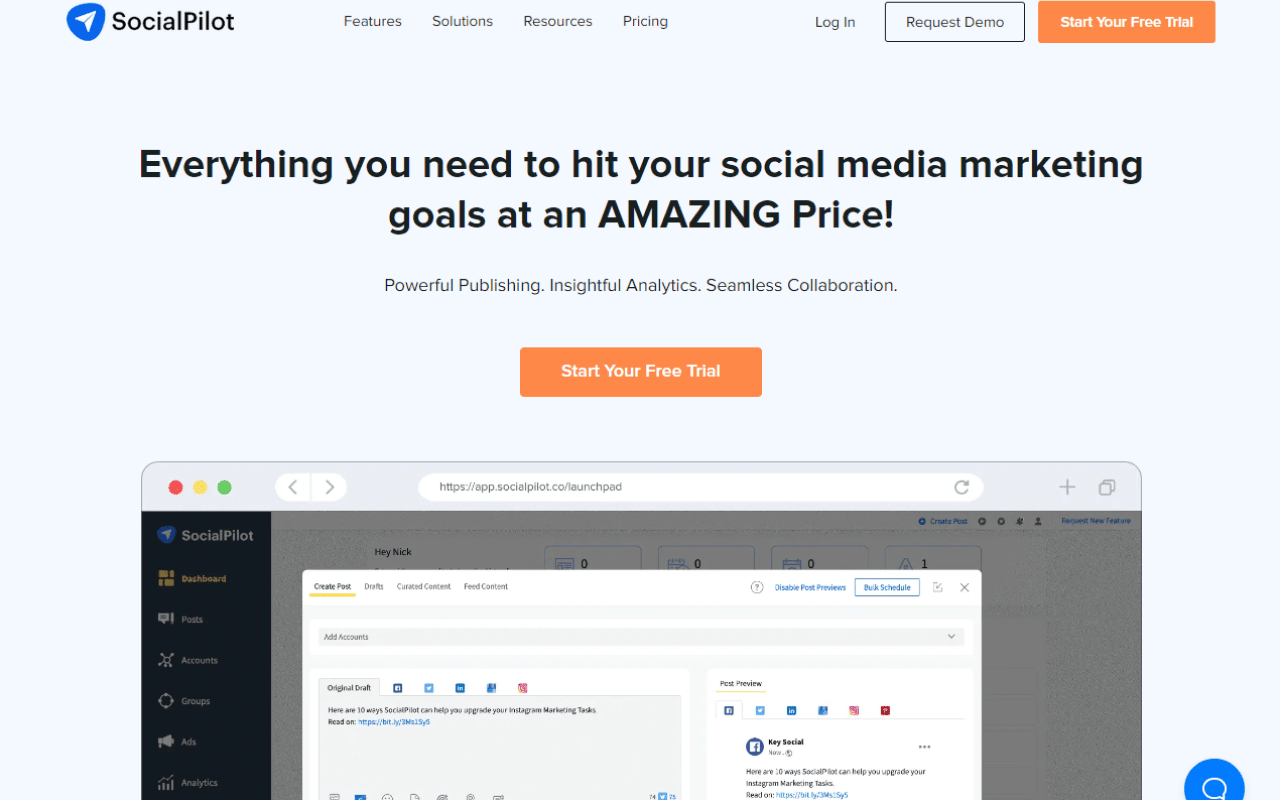Click the 'Hey Nick' greeting text
Image resolution: width=1280 pixels, height=800 pixels.
[x=393, y=552]
